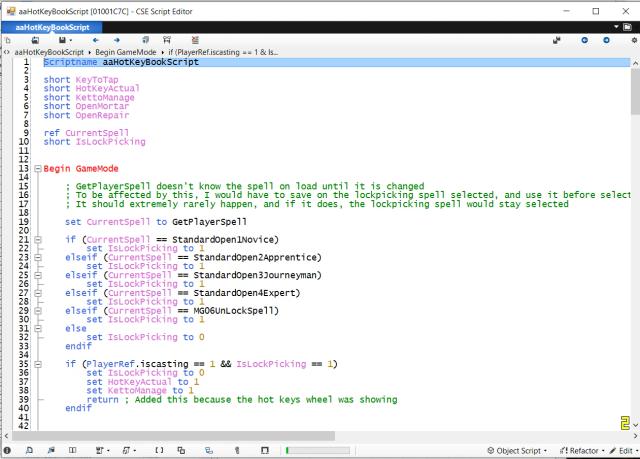Click the blocks icon in the upper right toolbar

[557, 40]
